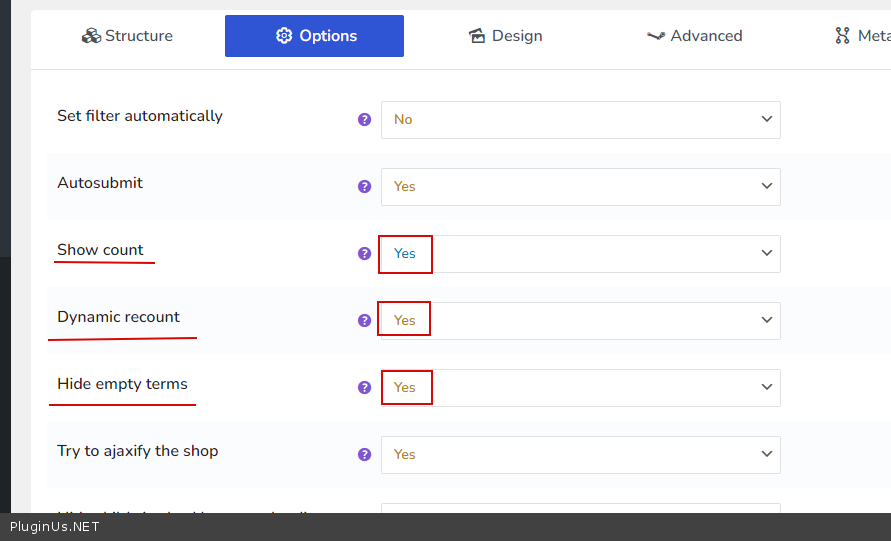891x541 pixels.
Task: Click the gear icon on Options tab
Action: tap(284, 36)
